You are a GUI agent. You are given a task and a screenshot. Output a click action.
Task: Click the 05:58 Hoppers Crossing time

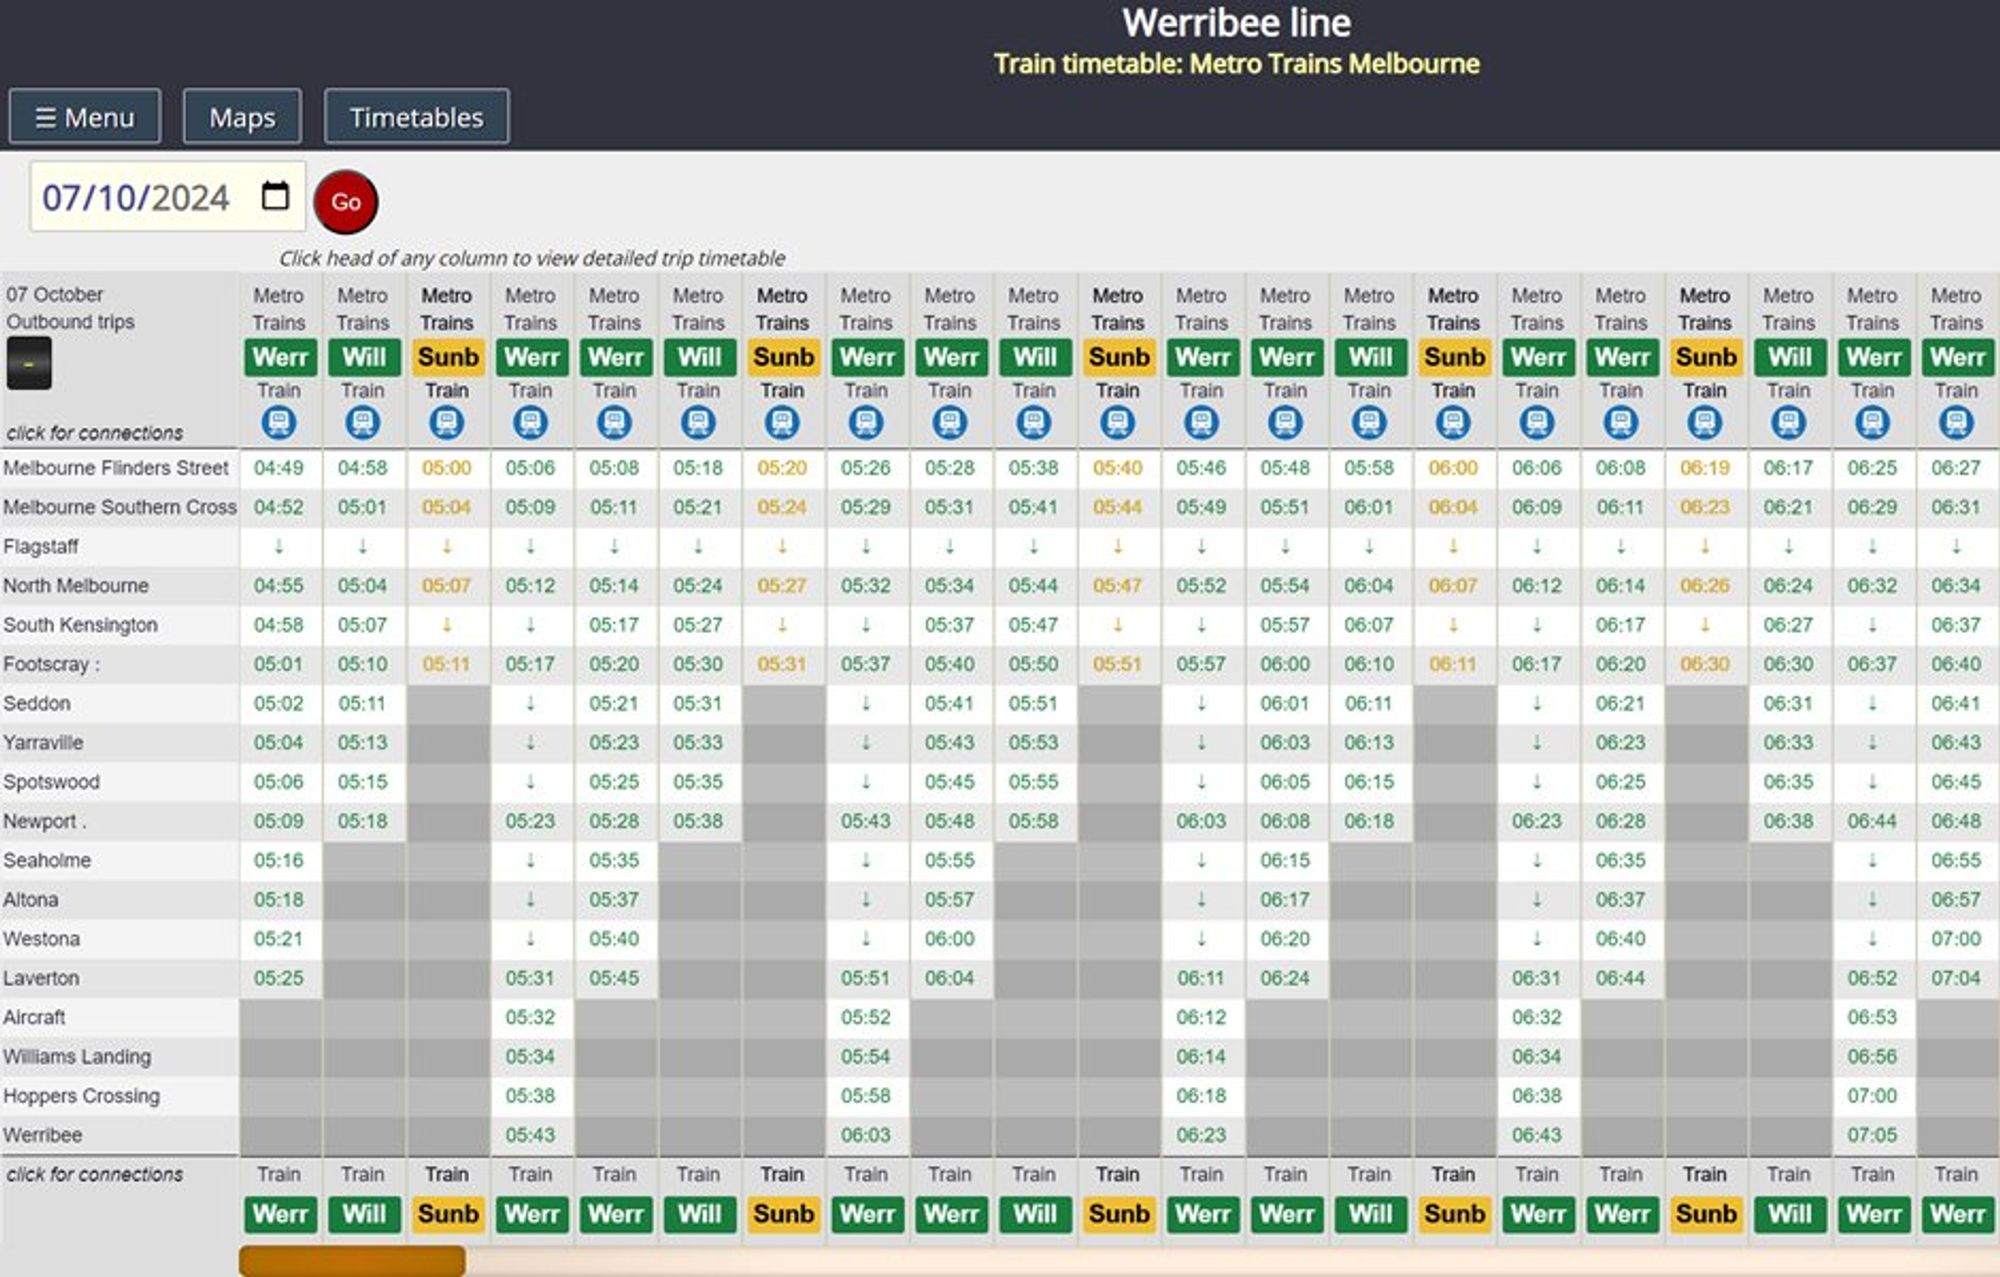click(865, 1096)
